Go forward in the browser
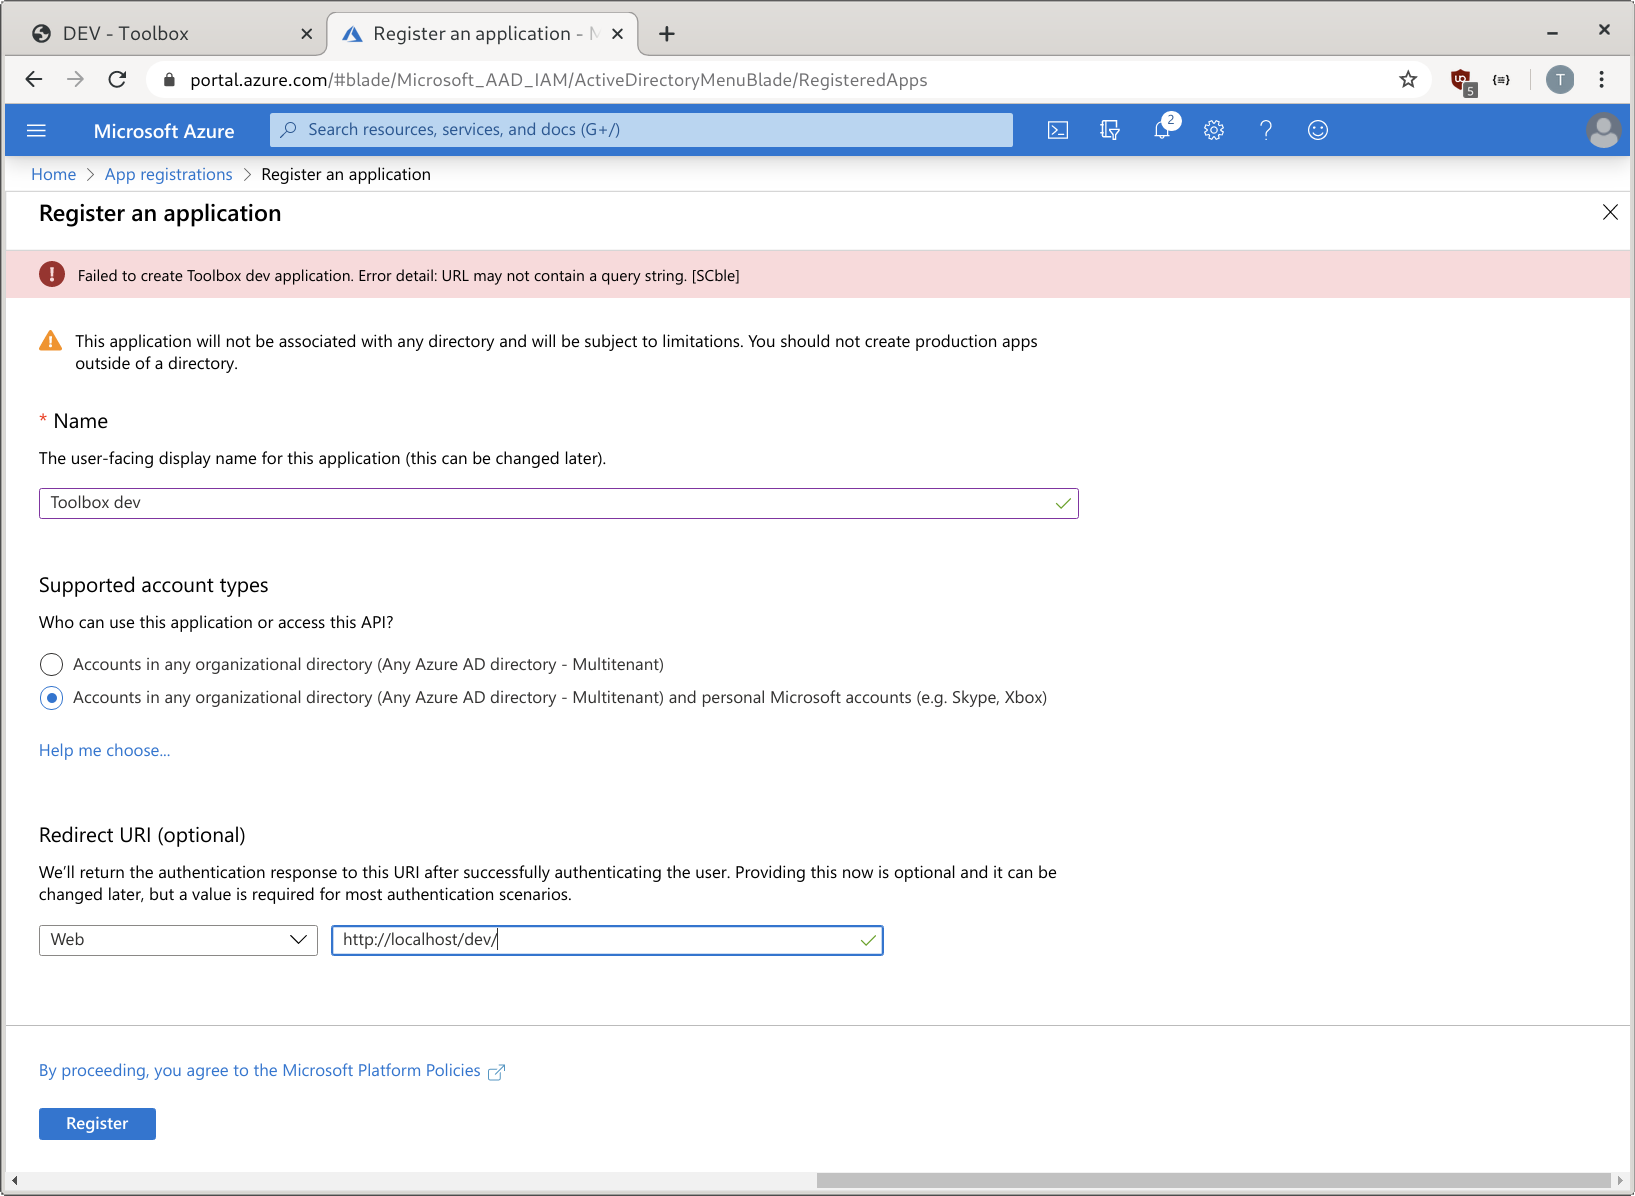1635x1196 pixels. point(76,79)
